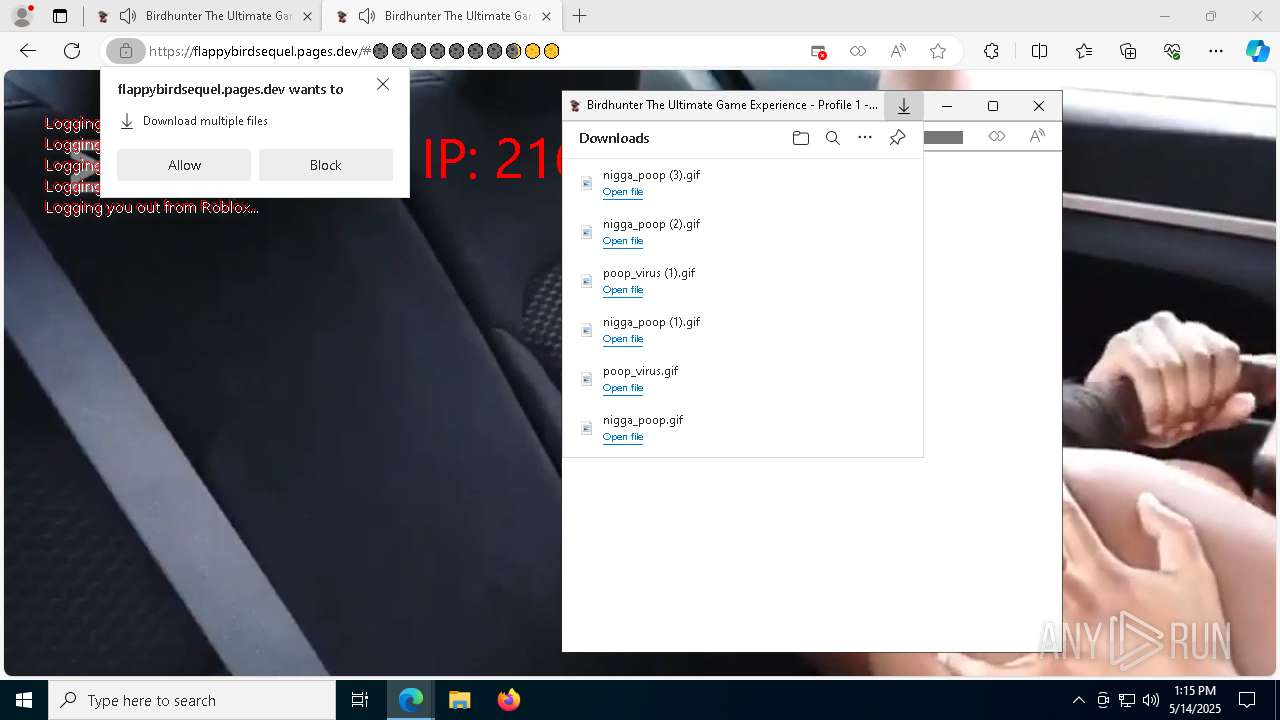Close the first Birdhunter tab

307,16
